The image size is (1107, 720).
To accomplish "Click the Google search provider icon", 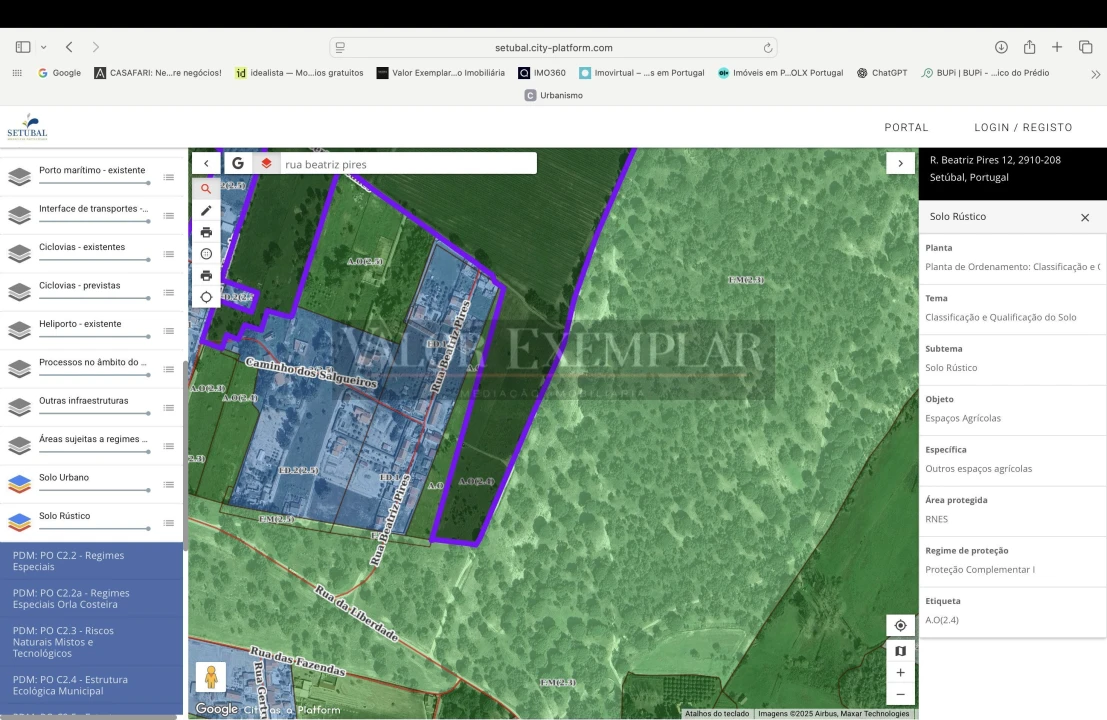I will coord(238,163).
